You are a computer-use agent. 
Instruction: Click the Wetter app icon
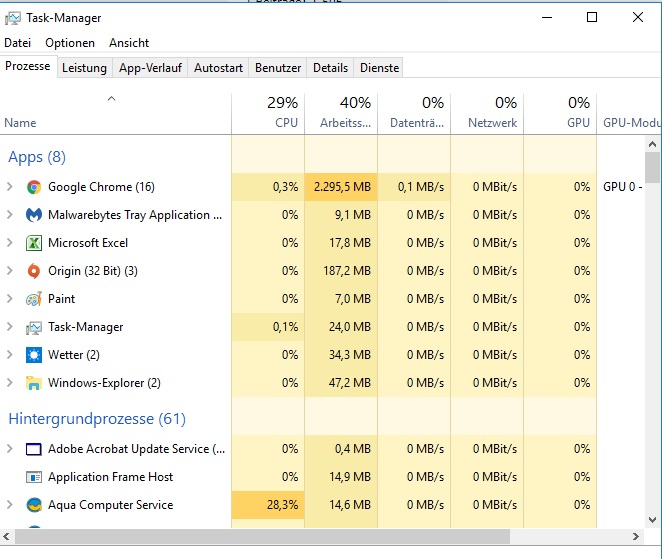point(33,355)
